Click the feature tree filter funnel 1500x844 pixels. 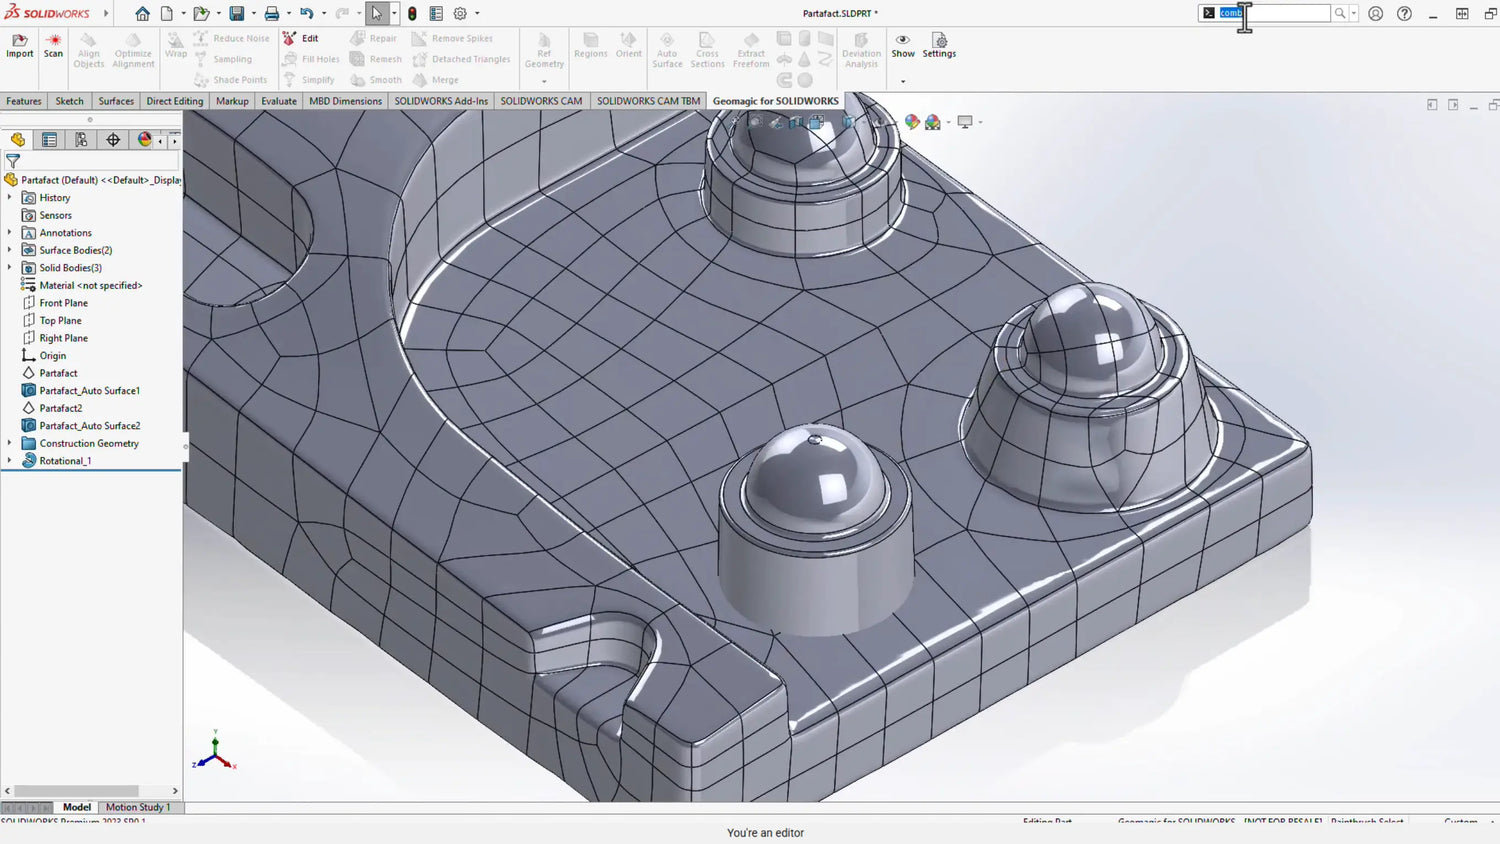13,160
